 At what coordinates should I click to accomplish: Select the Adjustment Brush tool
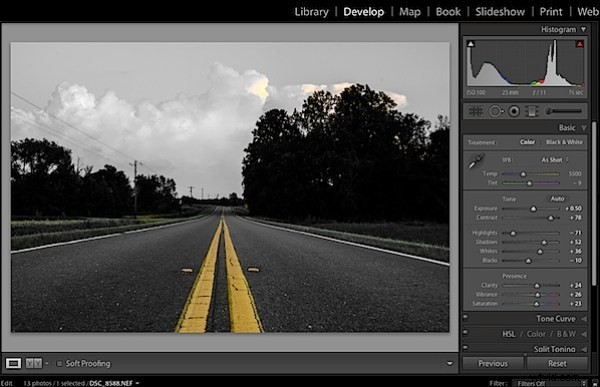564,111
